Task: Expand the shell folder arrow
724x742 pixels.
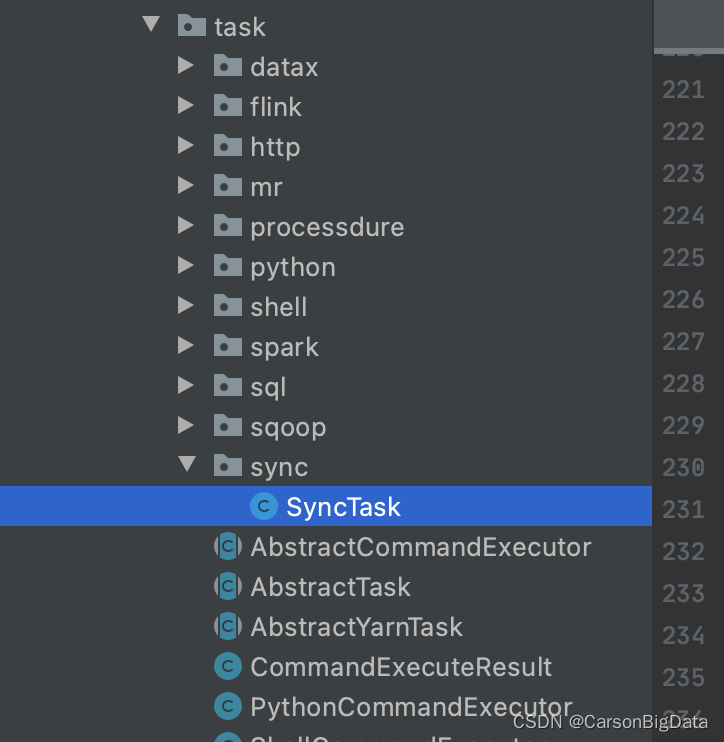Action: [x=185, y=305]
